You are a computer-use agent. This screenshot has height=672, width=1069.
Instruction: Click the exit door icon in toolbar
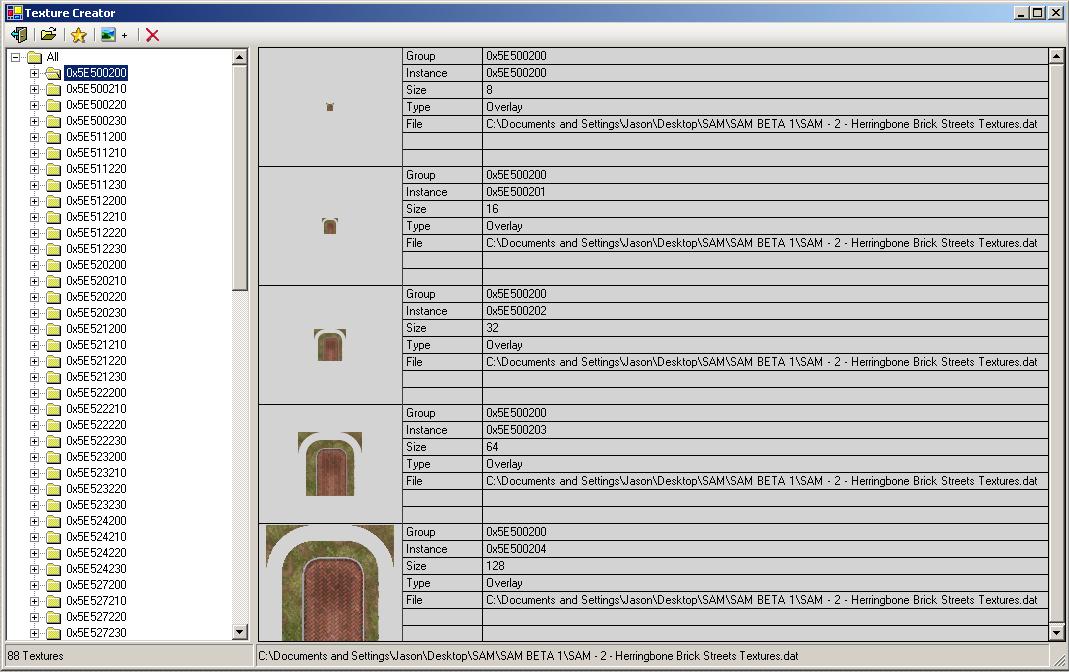click(x=18, y=35)
